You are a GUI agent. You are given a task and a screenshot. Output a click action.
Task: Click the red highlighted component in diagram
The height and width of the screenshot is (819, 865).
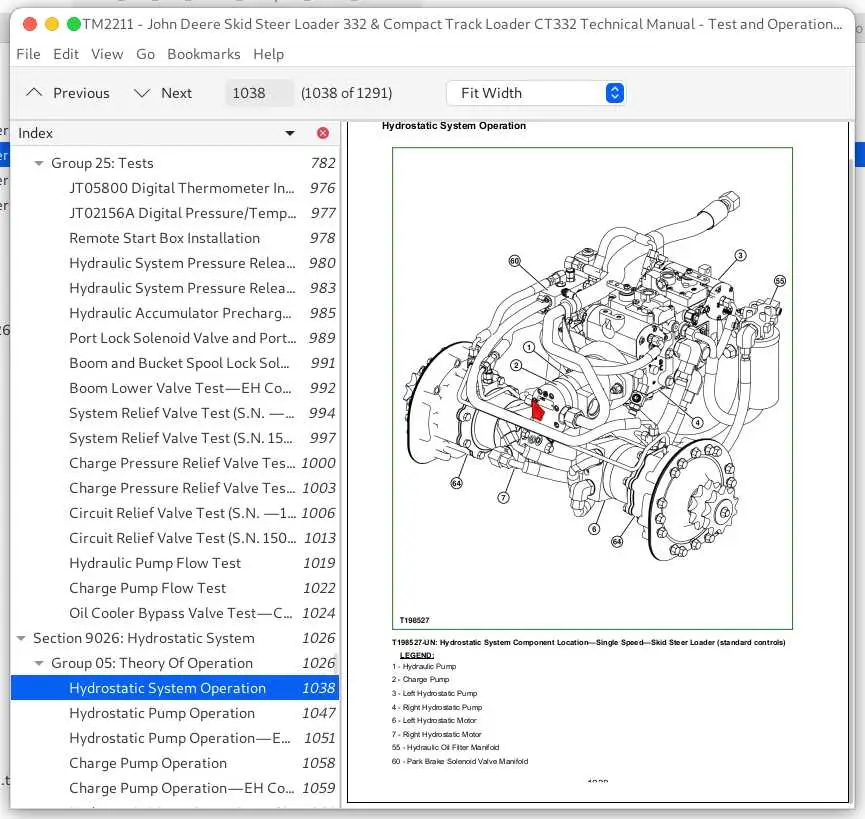tap(537, 410)
